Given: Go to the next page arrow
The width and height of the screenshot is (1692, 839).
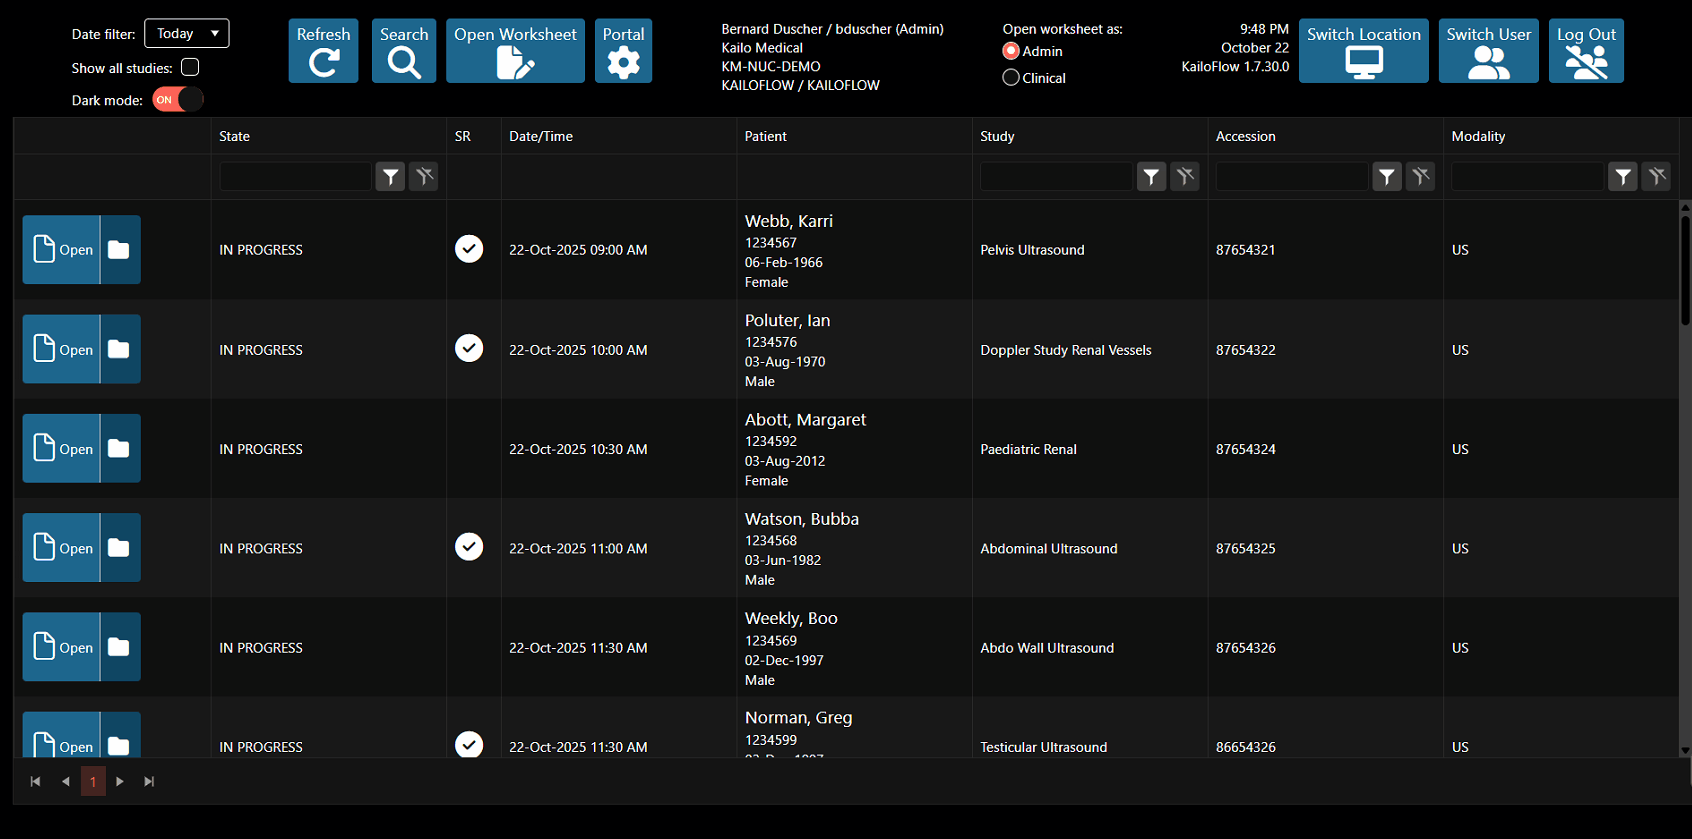Looking at the screenshot, I should (x=120, y=781).
